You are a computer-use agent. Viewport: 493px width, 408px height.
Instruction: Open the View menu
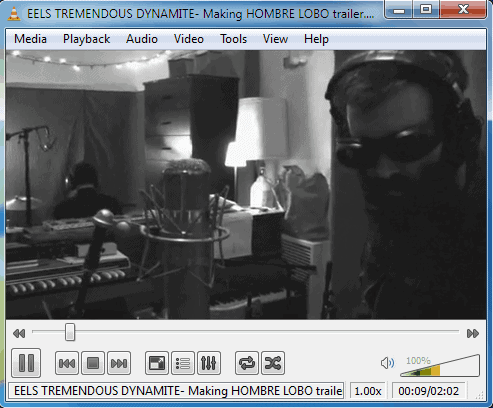click(x=275, y=39)
